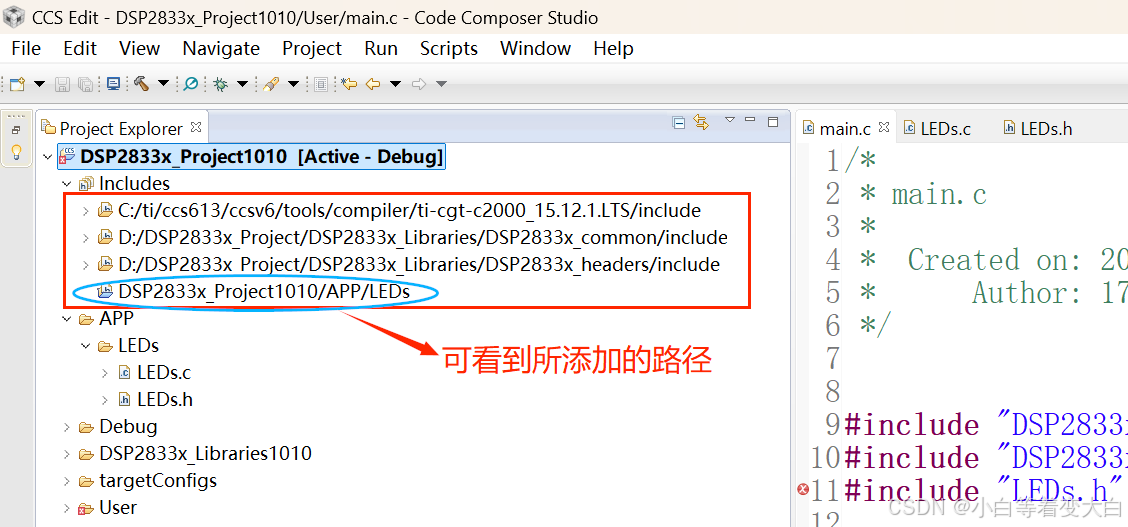1128x527 pixels.
Task: Collapse the LEDs folder
Action: click(86, 346)
